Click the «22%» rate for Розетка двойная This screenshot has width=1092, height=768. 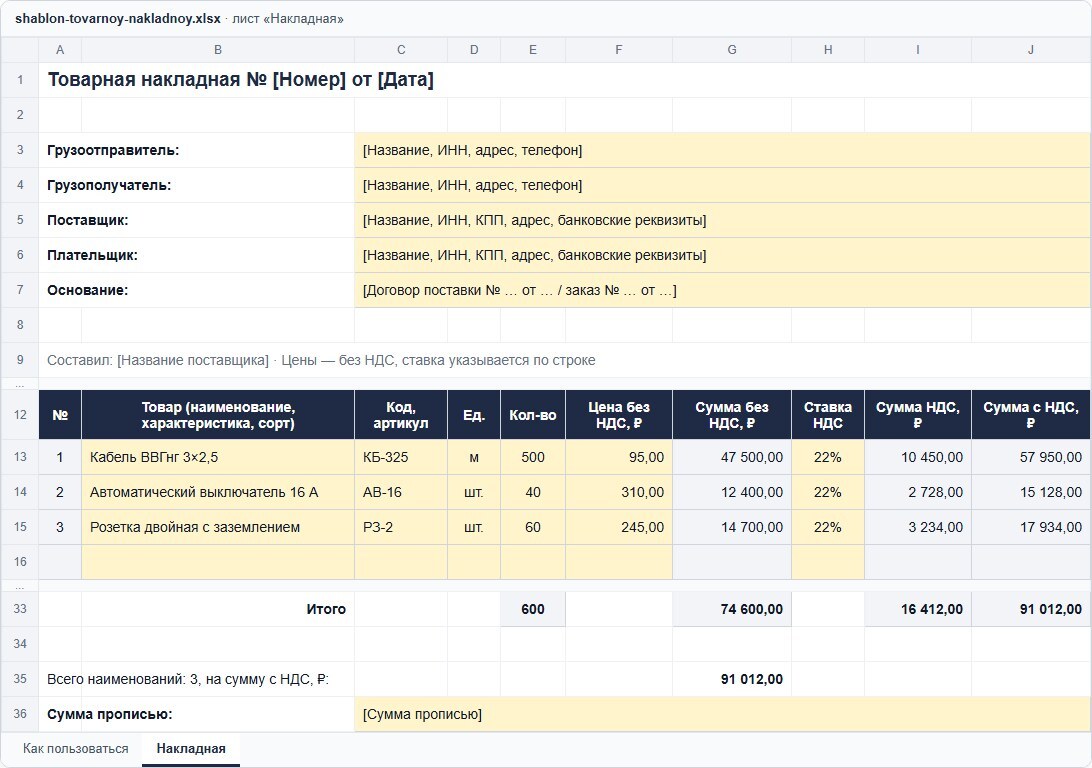tap(828, 527)
